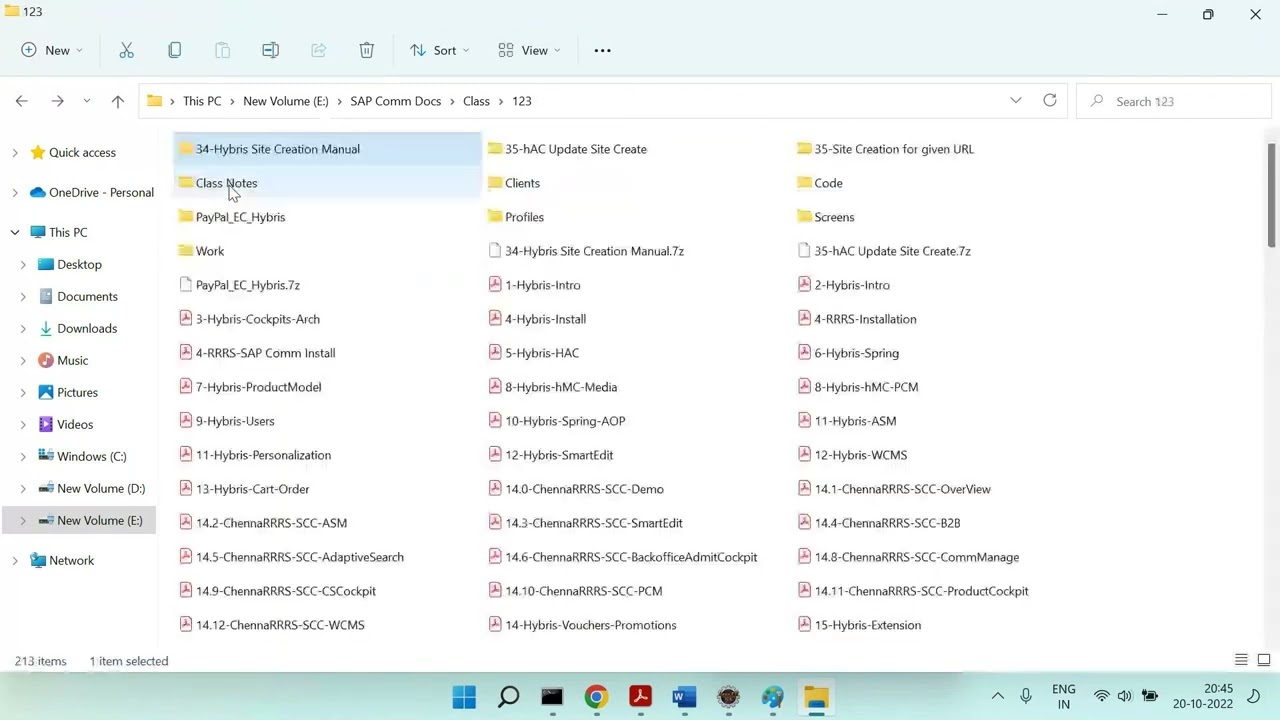The image size is (1280, 720).
Task: Click the Paste toolbar icon
Action: click(x=222, y=50)
